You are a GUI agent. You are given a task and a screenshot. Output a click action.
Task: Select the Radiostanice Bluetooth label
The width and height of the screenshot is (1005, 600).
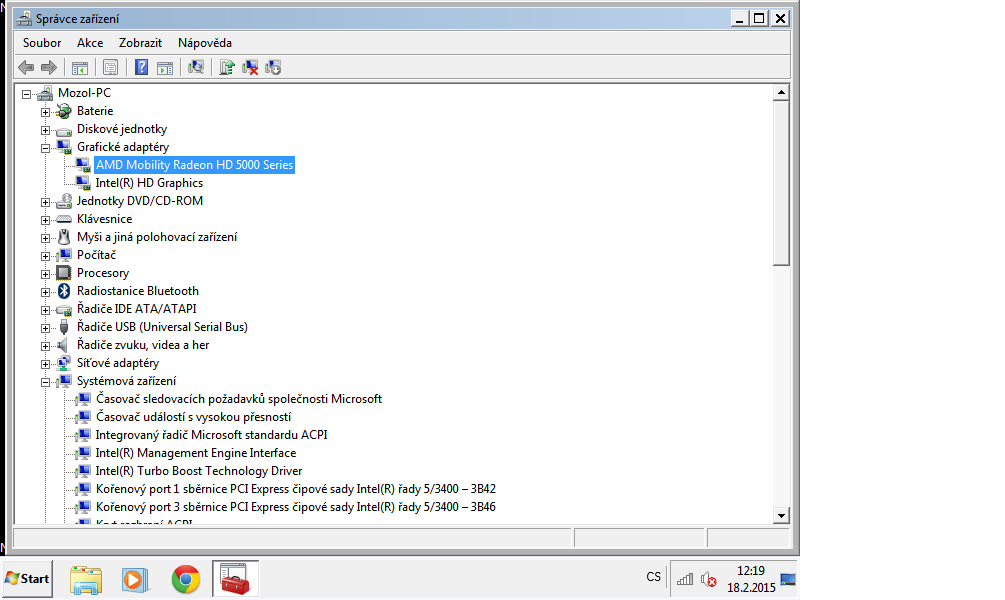point(138,290)
